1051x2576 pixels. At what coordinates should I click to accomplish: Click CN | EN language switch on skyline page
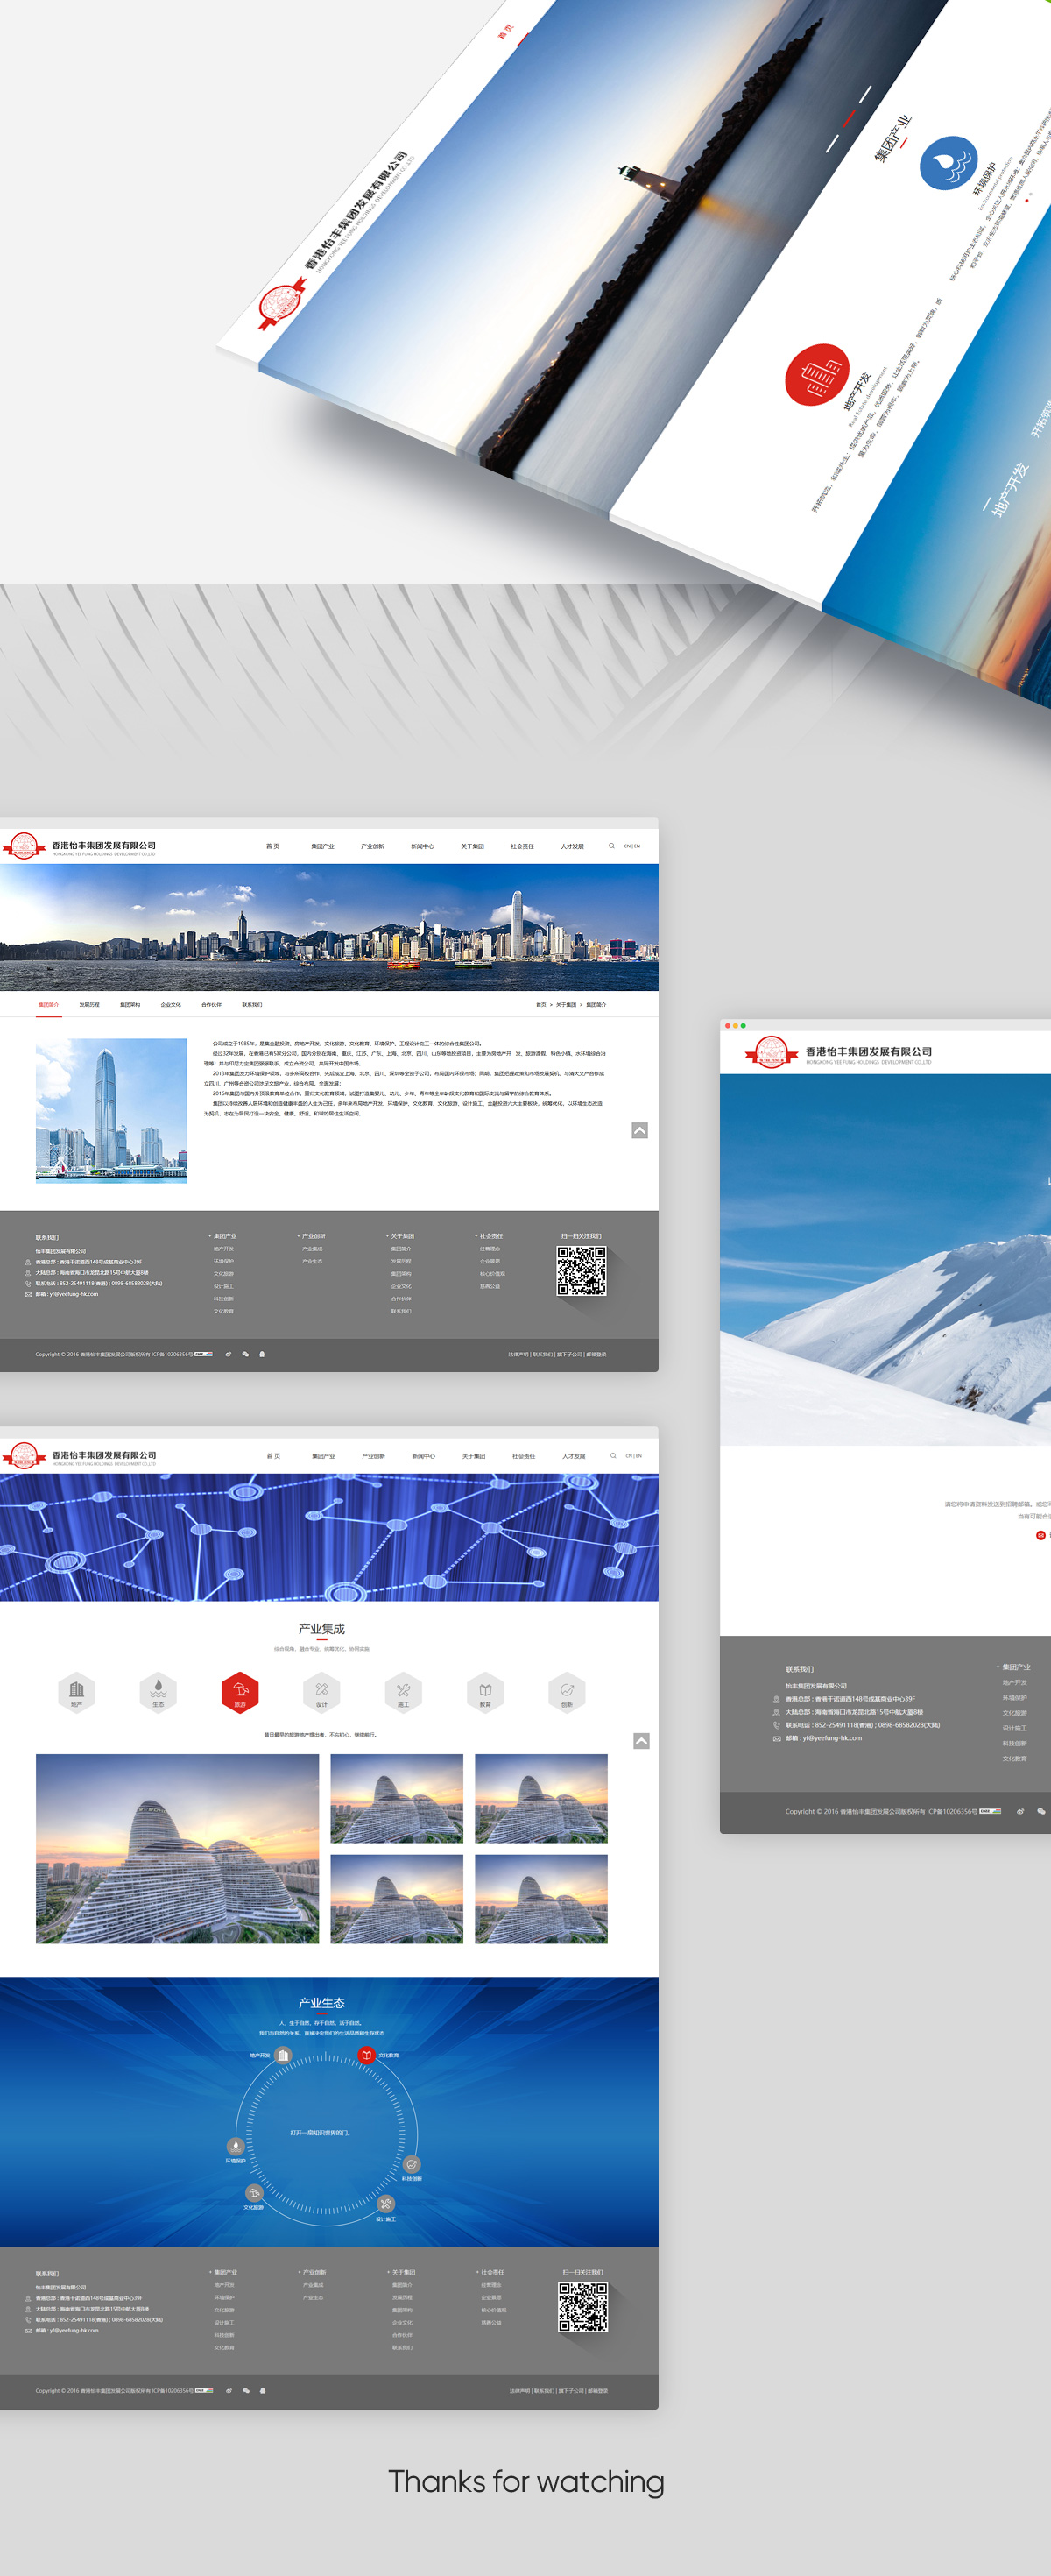click(x=632, y=846)
